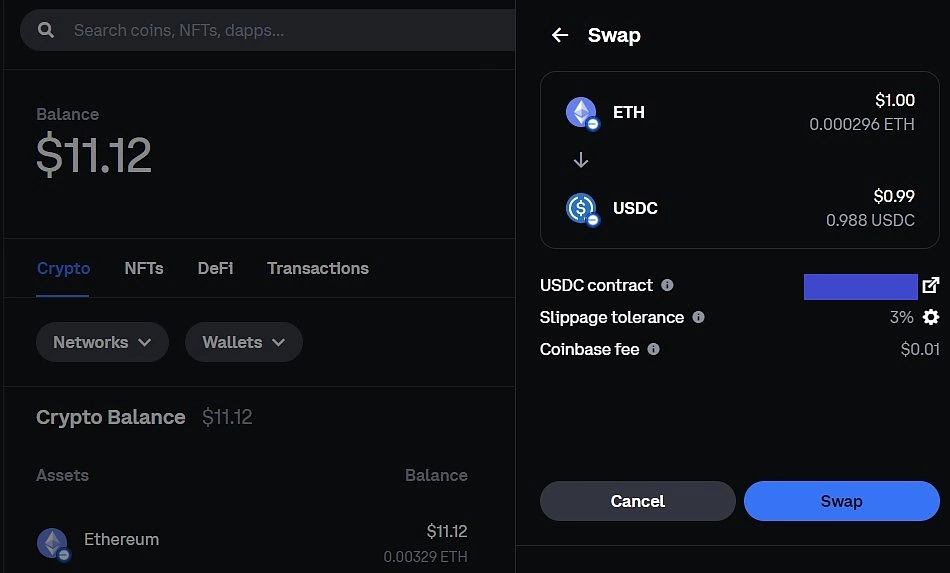Show info for USDC contract

click(x=667, y=285)
